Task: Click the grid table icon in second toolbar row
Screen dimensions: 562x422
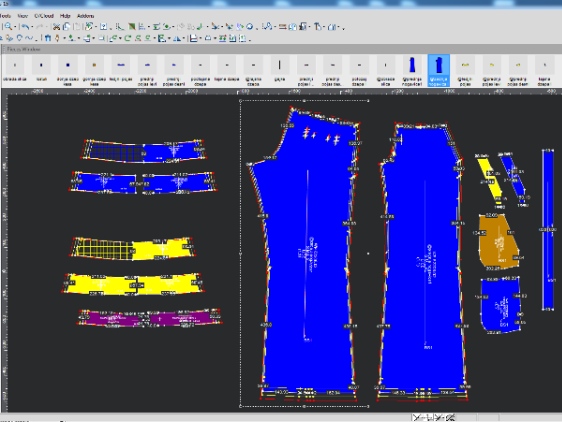Action: (223, 38)
